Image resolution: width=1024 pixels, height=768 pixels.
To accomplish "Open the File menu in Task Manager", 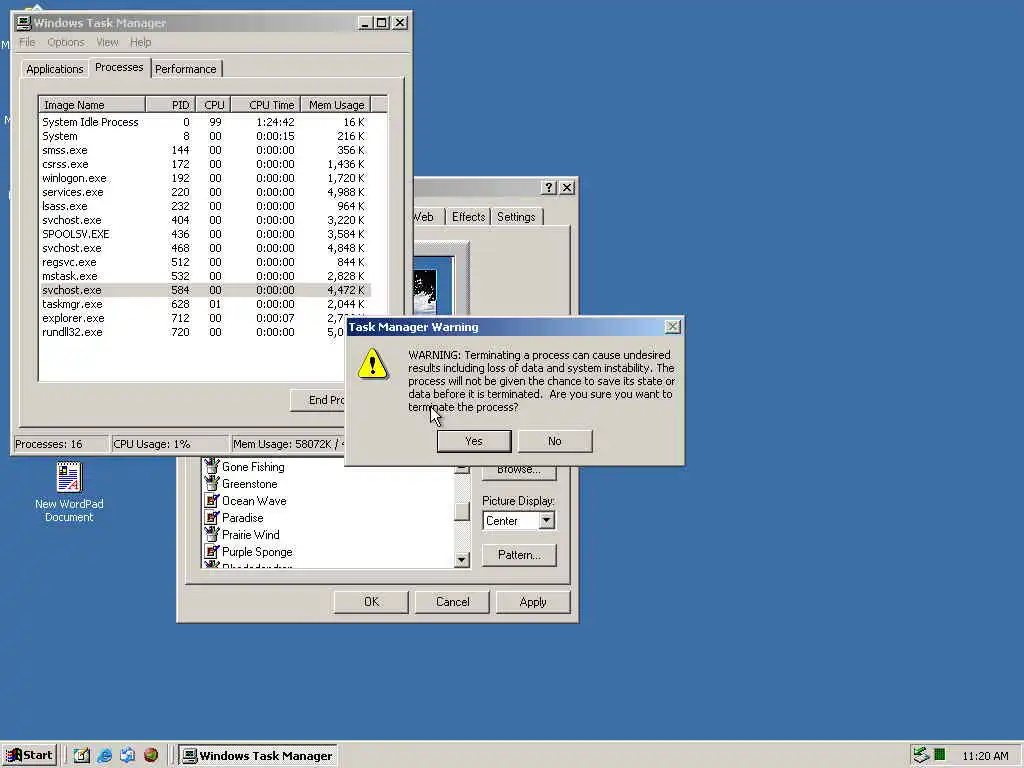I will [27, 42].
